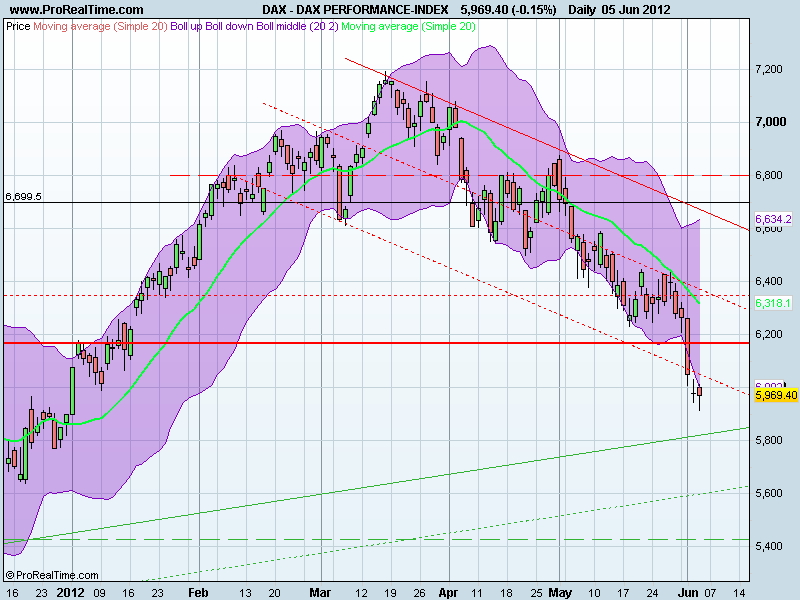This screenshot has height=600, width=800.
Task: Click the May month label on time axis
Action: (x=560, y=593)
